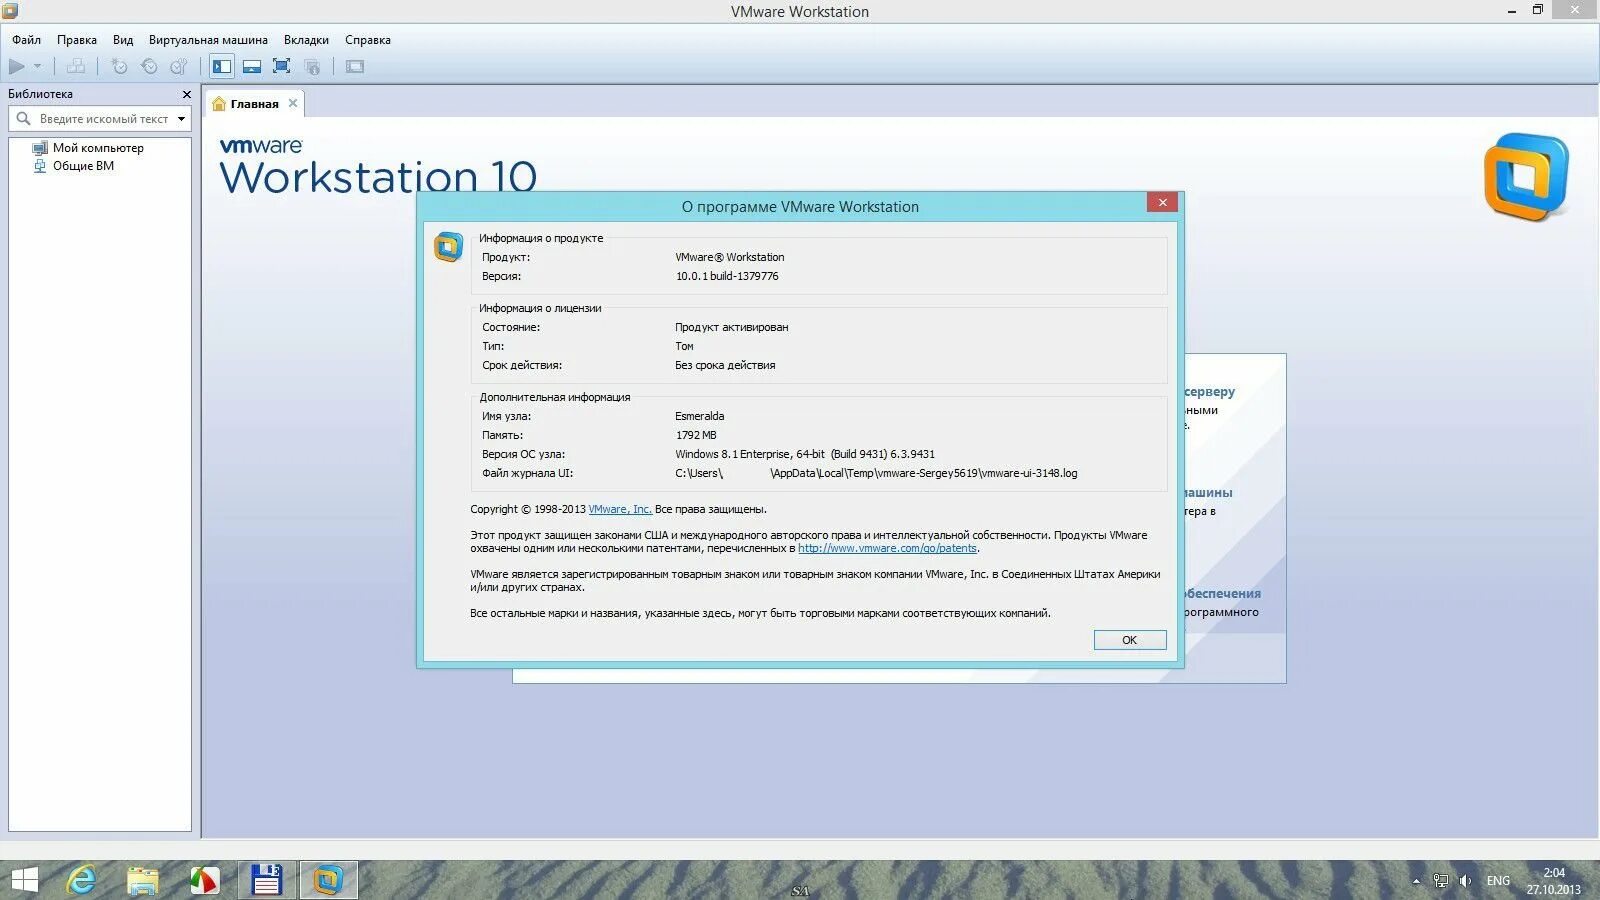
Task: Open the Файл menu
Action: click(27, 40)
